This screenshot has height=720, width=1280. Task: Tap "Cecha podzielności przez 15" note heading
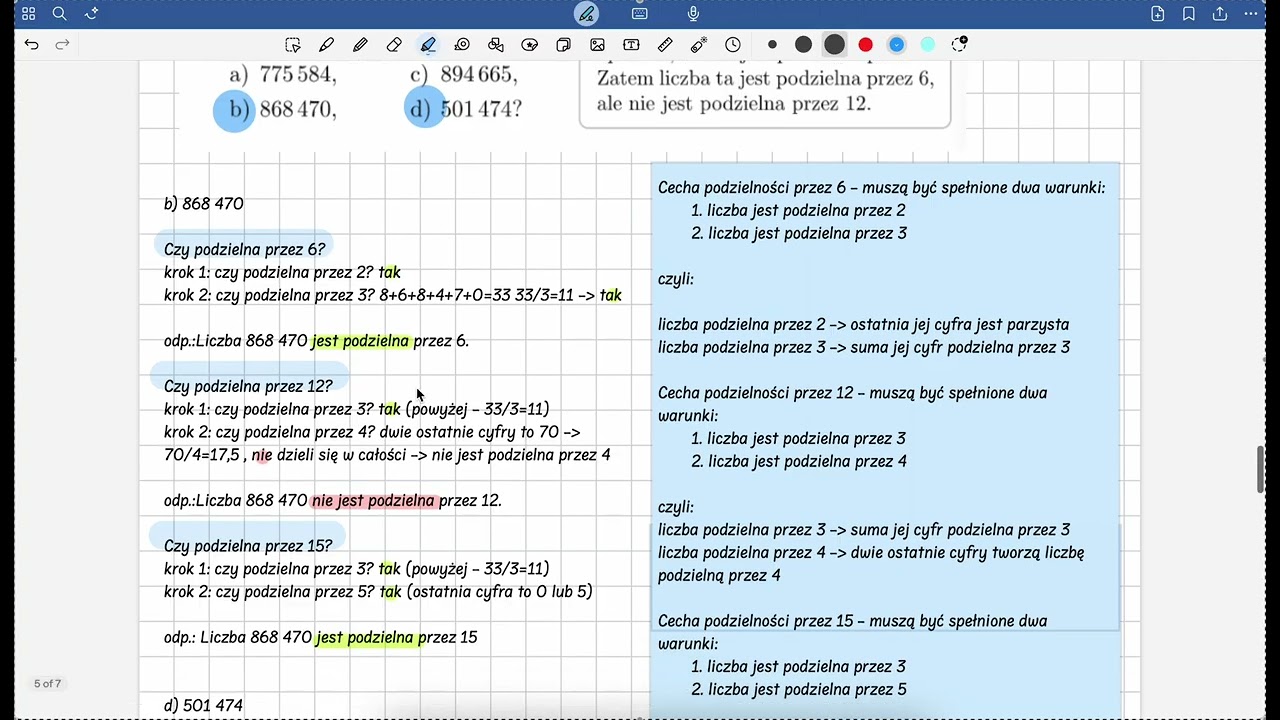(x=757, y=621)
